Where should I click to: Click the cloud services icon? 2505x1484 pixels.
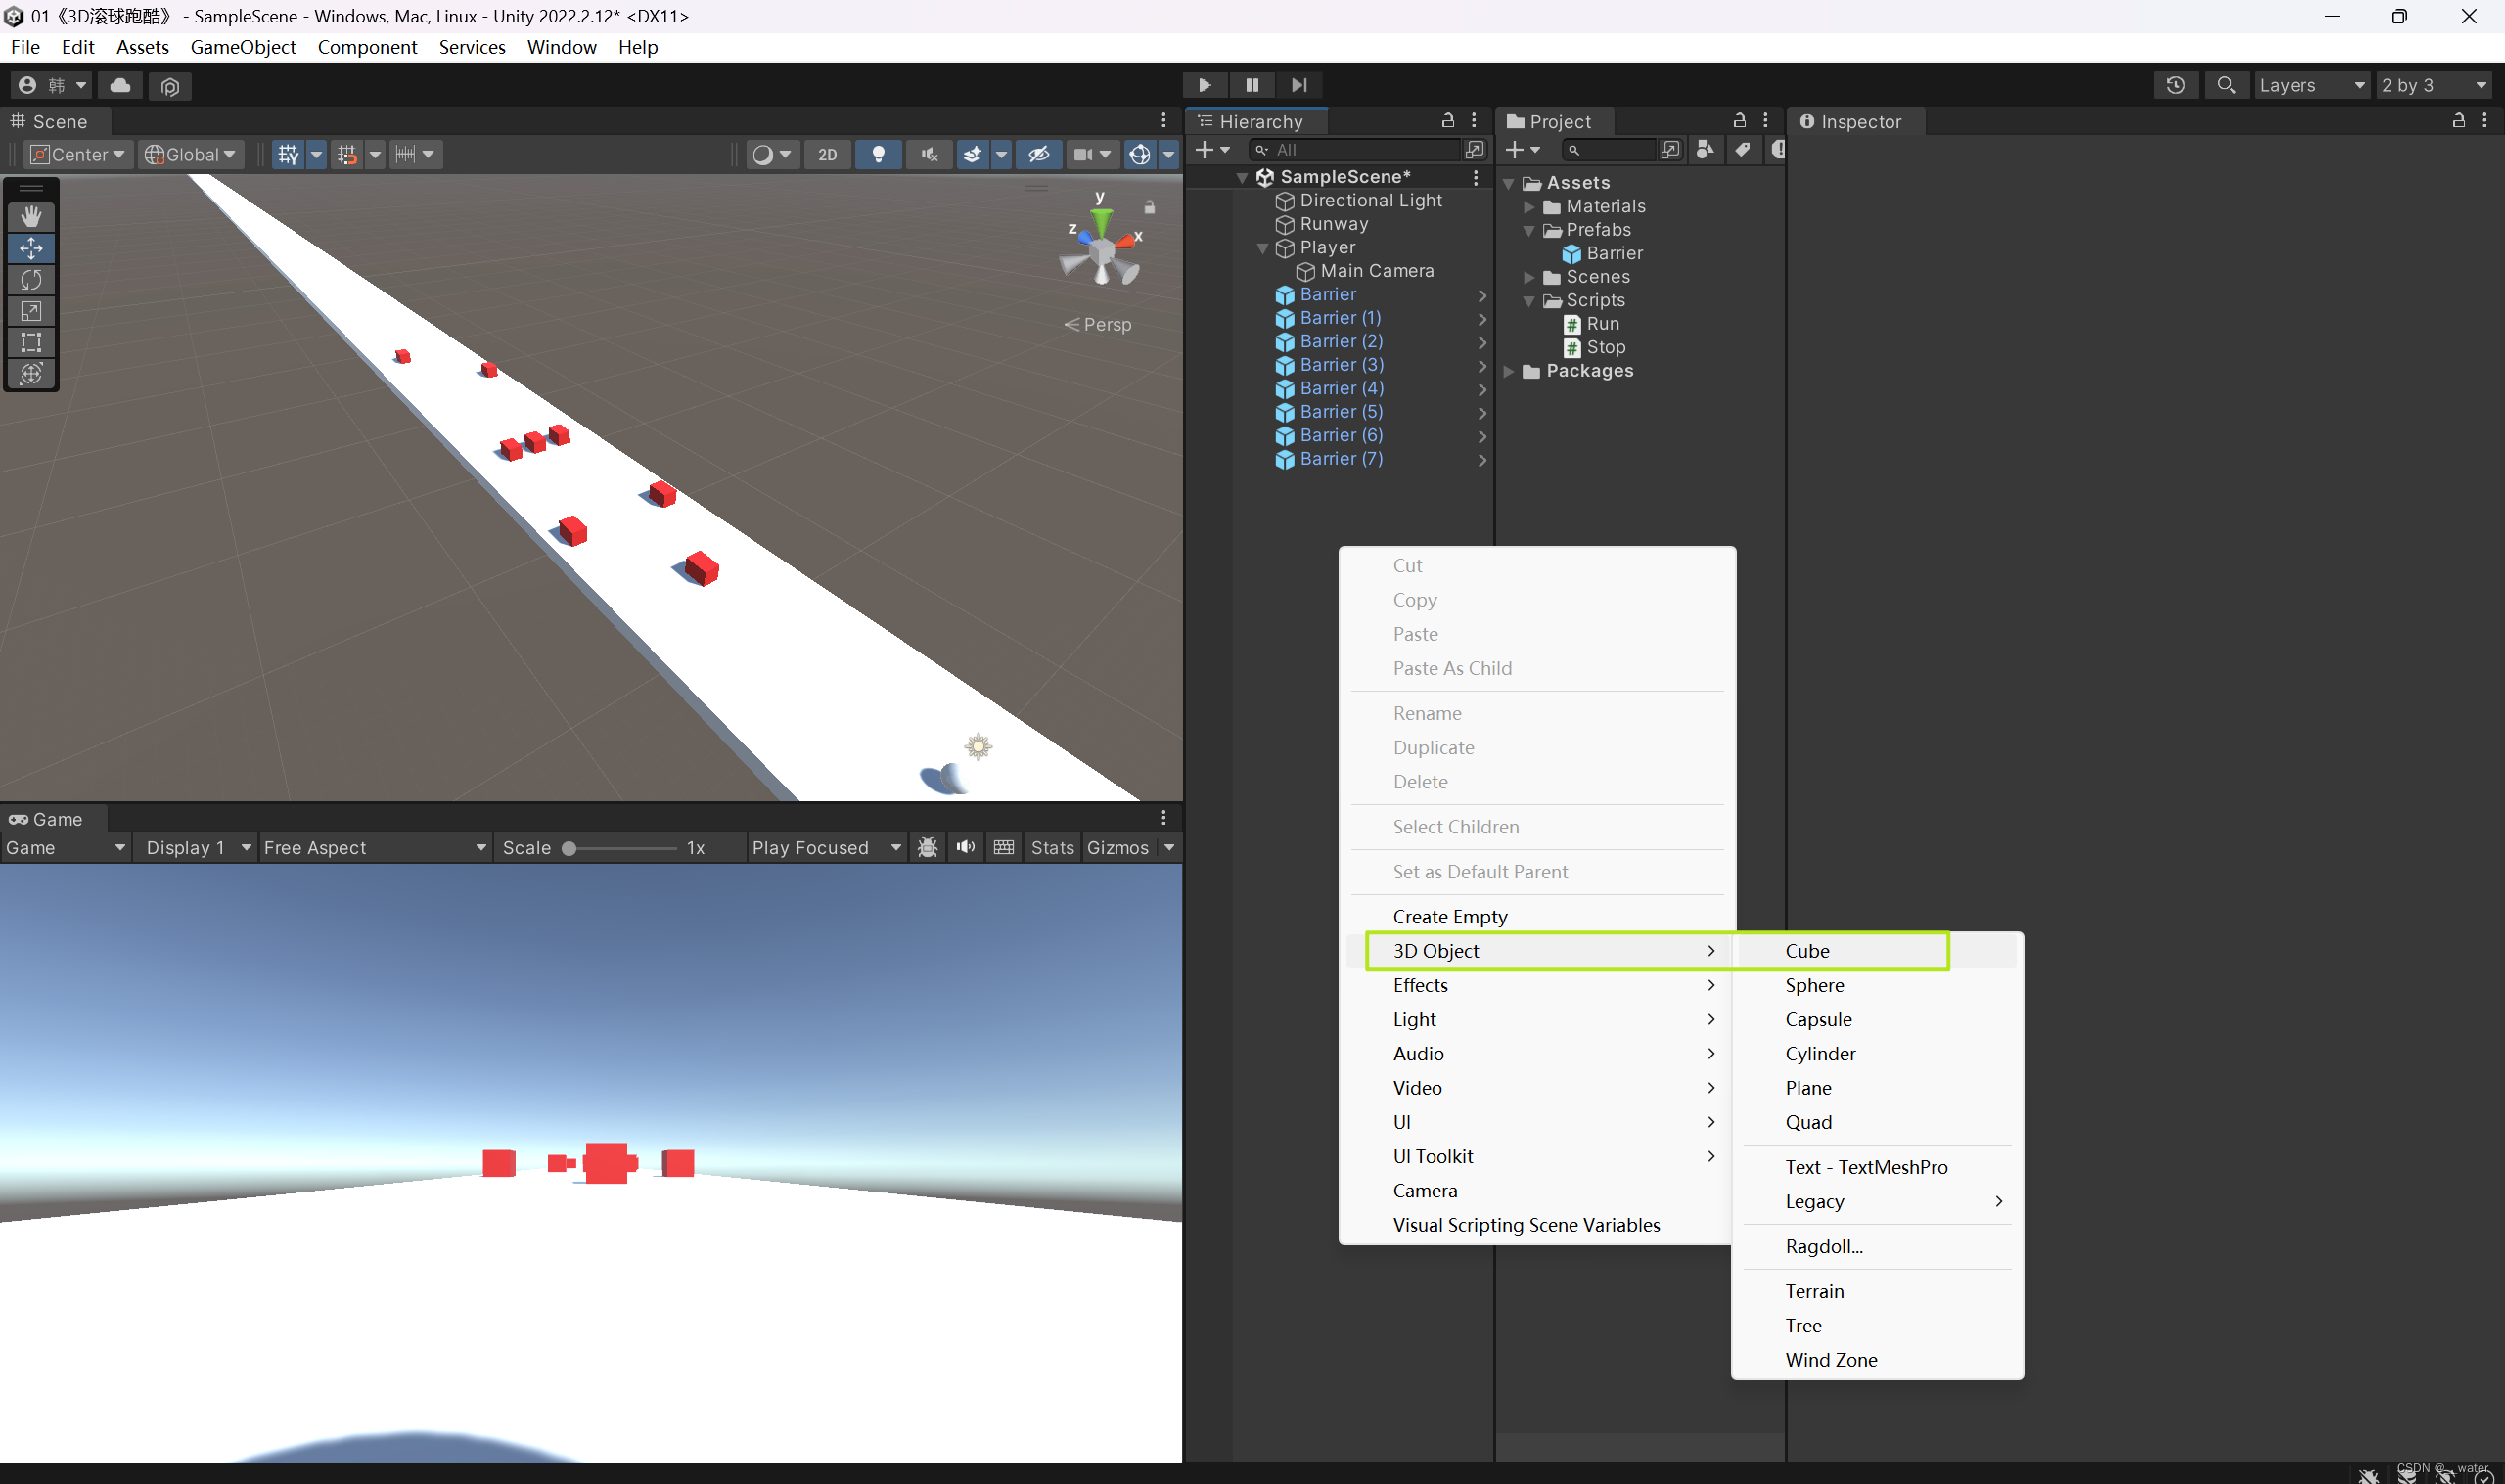[120, 85]
